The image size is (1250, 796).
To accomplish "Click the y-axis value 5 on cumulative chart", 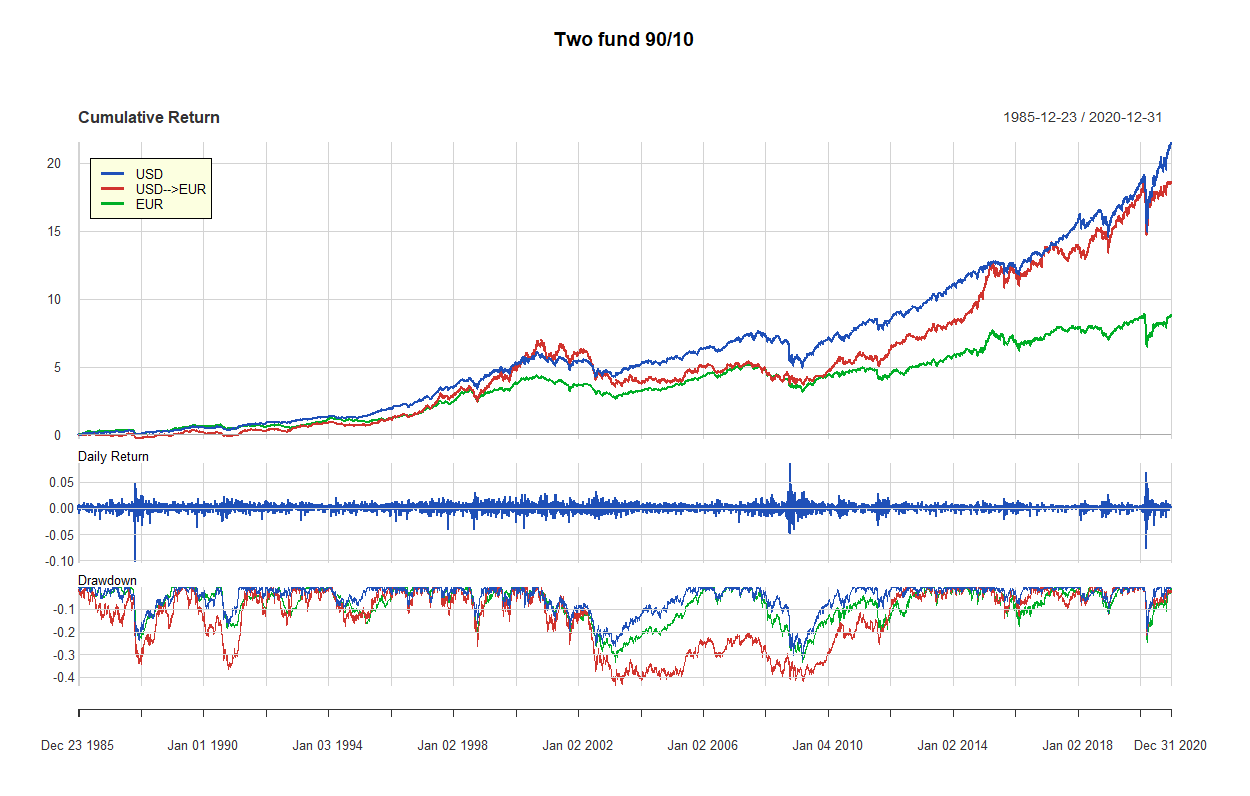I will [58, 367].
